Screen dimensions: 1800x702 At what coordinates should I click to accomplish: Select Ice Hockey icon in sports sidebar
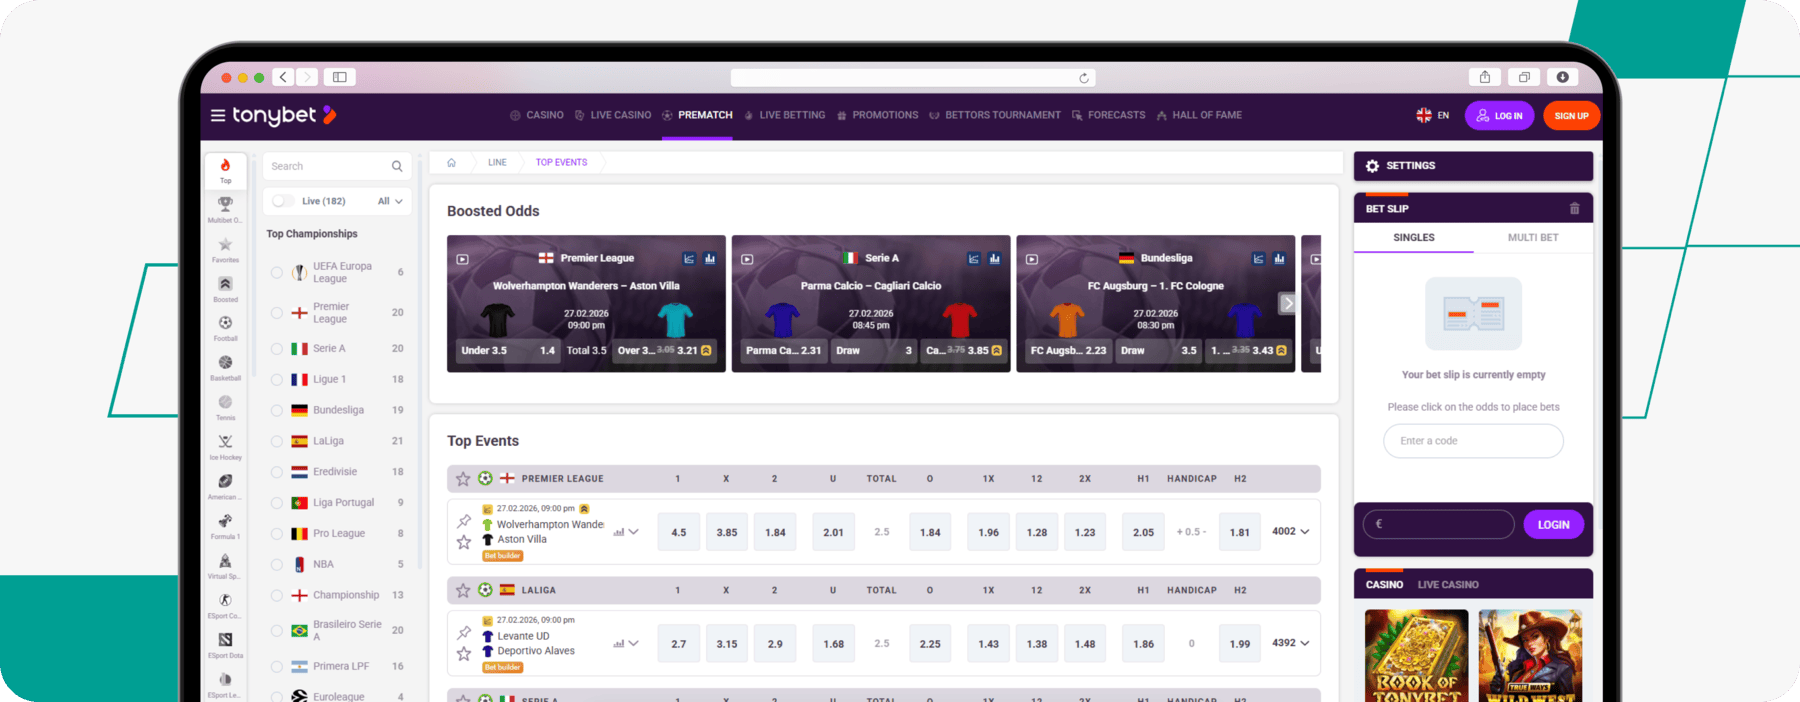click(226, 442)
